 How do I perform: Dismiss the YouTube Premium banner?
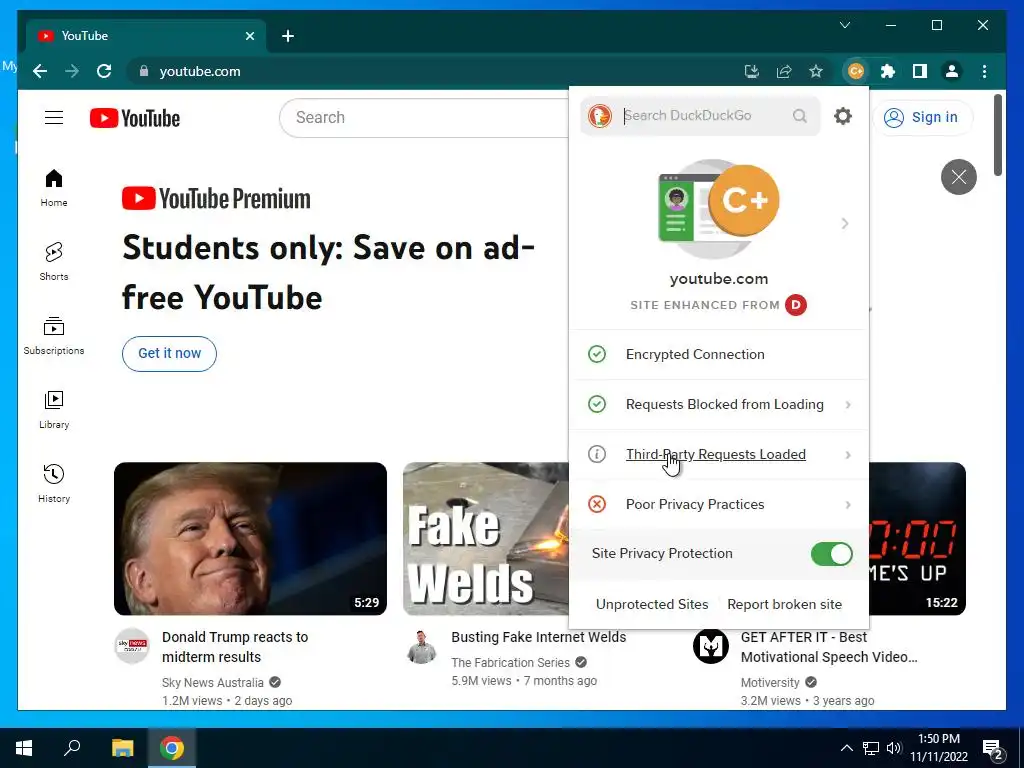click(959, 177)
